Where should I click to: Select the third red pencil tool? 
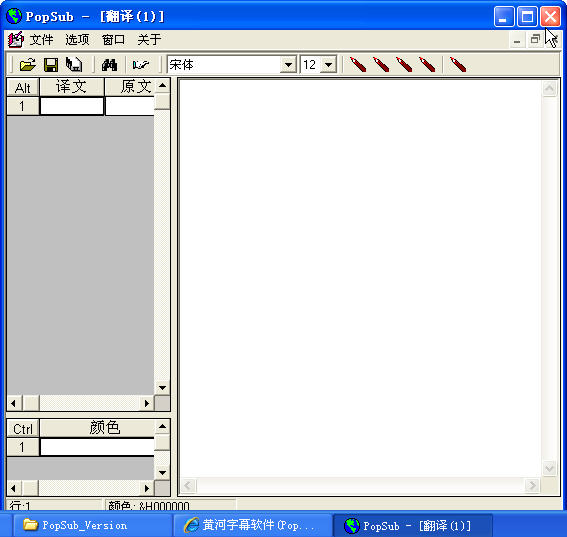point(404,64)
